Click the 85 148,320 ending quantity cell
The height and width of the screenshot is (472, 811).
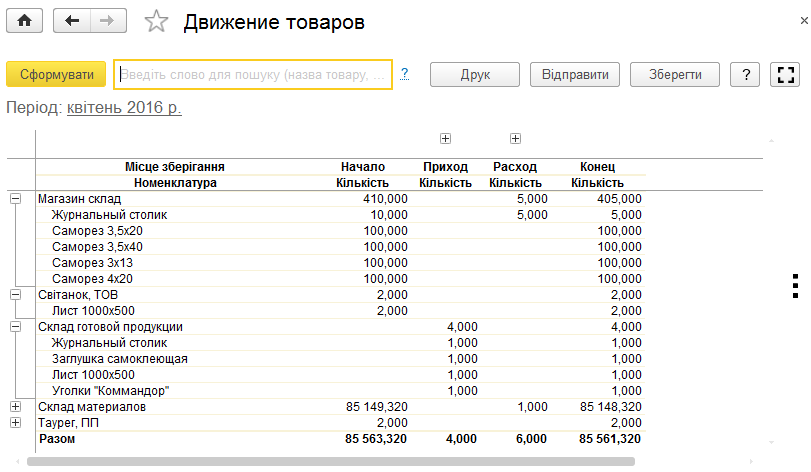click(x=611, y=407)
